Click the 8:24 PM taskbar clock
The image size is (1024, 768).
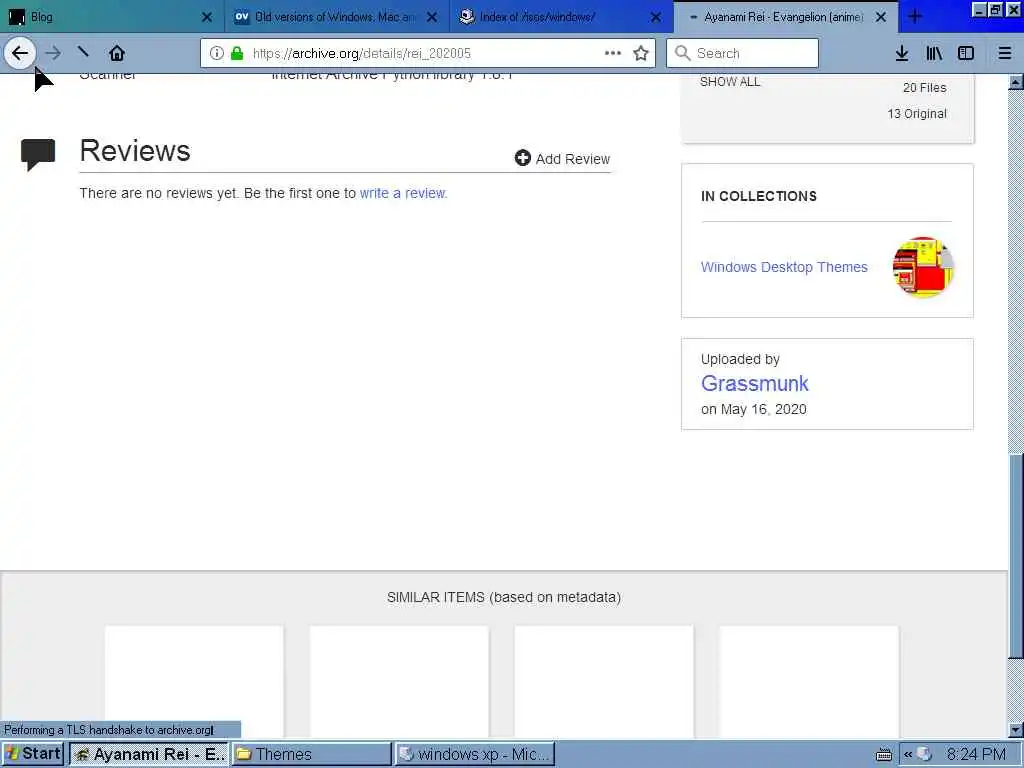976,754
